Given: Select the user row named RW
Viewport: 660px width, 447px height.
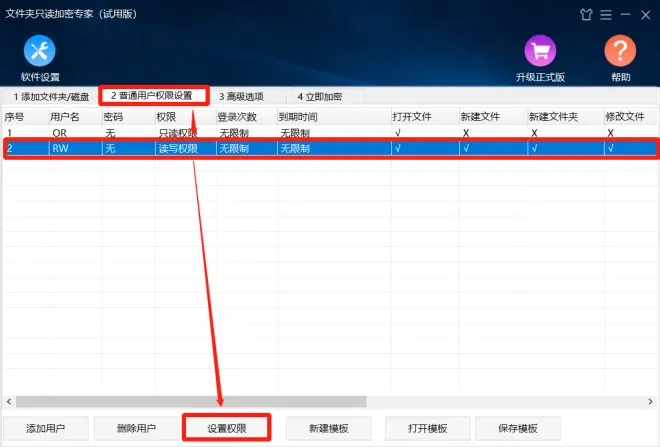Looking at the screenshot, I should 330,149.
